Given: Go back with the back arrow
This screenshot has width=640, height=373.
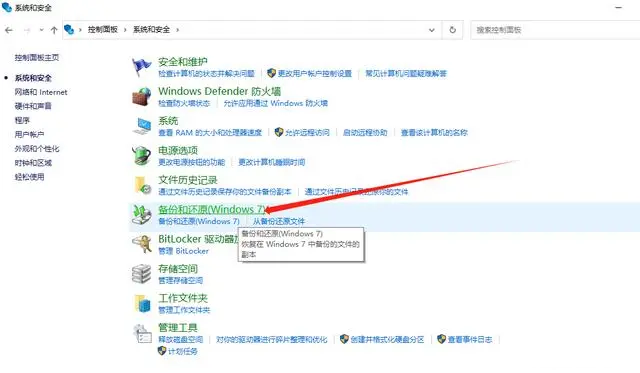Looking at the screenshot, I should (9, 30).
